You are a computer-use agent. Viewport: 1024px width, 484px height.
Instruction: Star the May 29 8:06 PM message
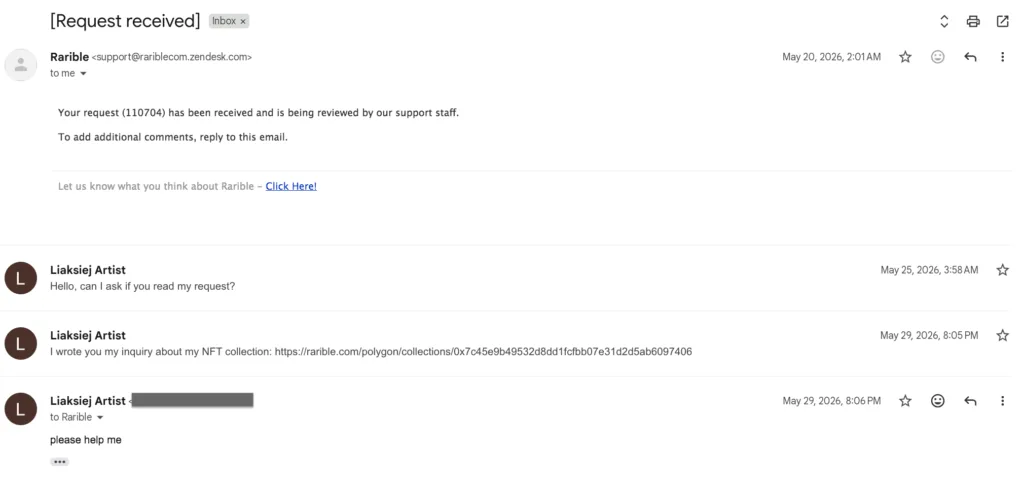pyautogui.click(x=905, y=400)
